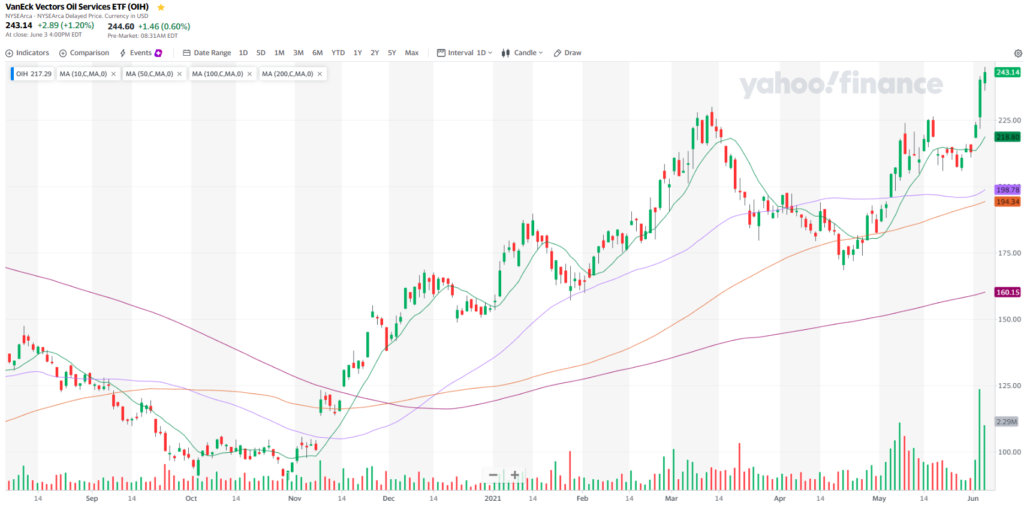
Task: Click the 2021 label on time axis
Action: pos(492,498)
